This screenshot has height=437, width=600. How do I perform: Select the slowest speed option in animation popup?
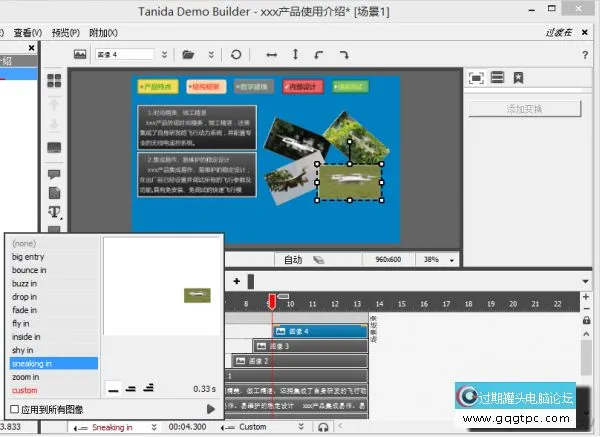click(x=113, y=388)
